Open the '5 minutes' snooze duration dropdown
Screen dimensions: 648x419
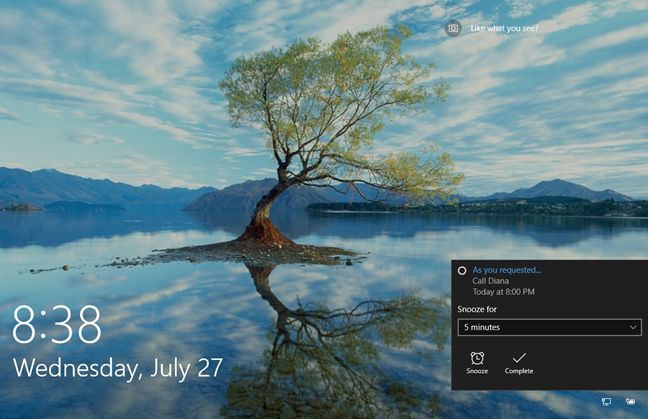coord(550,327)
